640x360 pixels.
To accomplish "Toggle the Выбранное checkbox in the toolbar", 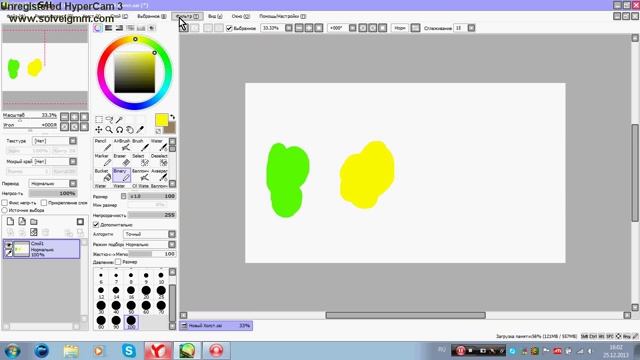I will [x=229, y=28].
